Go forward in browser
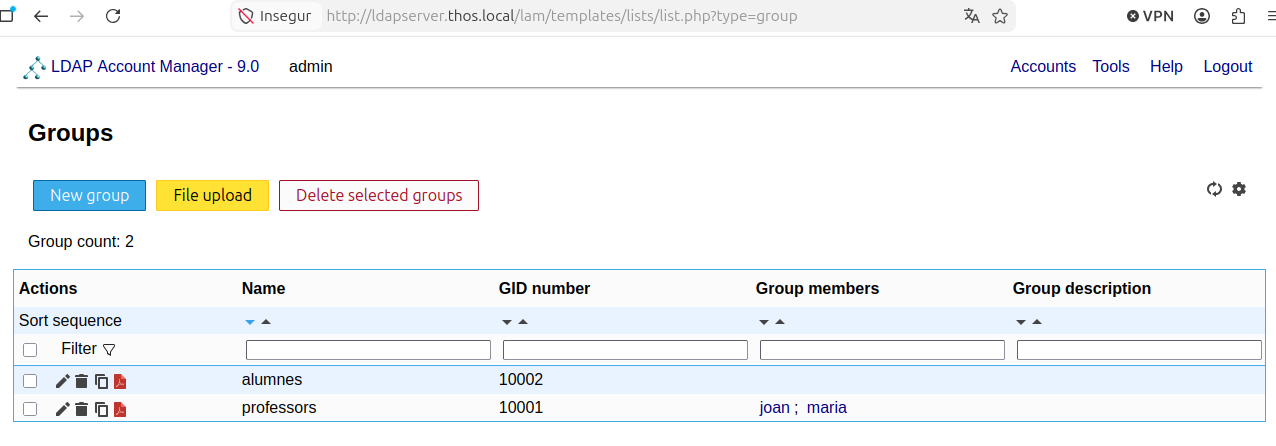This screenshot has width=1276, height=446. tap(77, 16)
